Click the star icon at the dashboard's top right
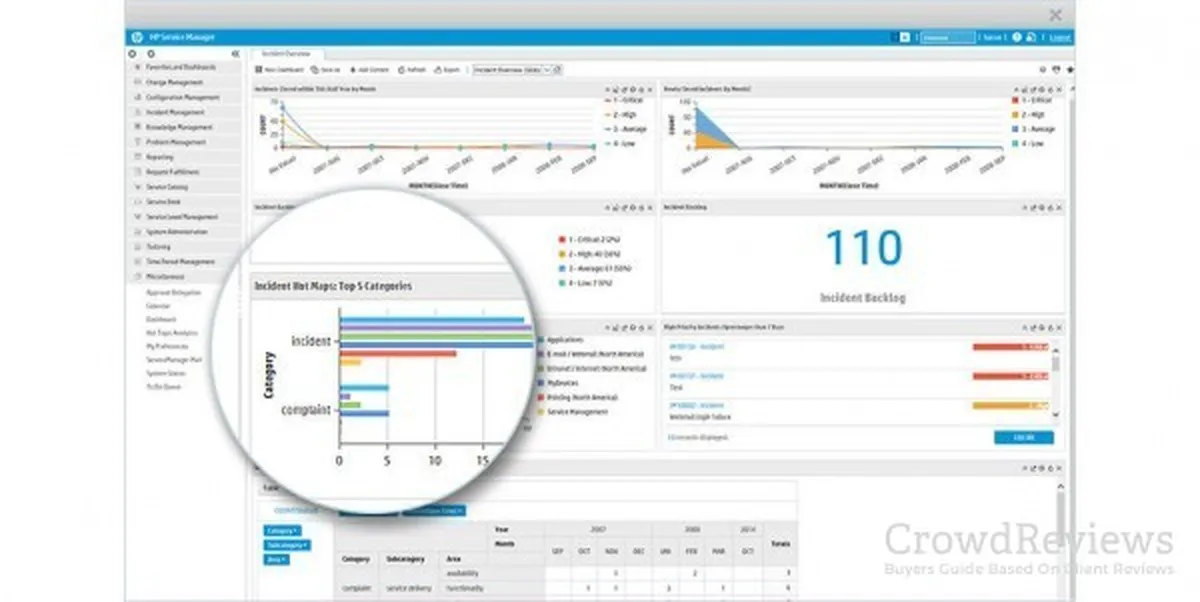The height and width of the screenshot is (602, 1200). tap(1069, 70)
